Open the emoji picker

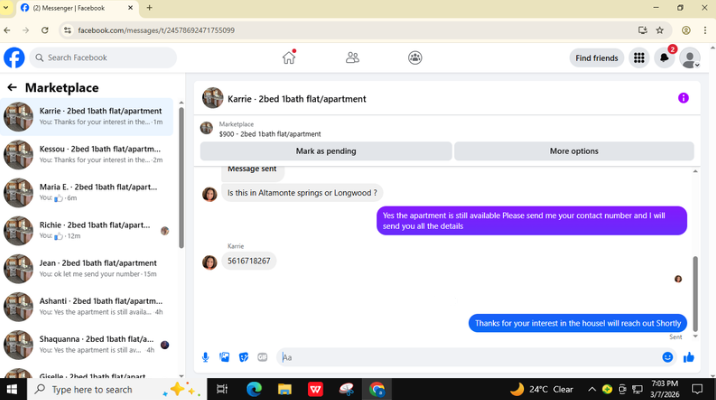[x=668, y=357]
